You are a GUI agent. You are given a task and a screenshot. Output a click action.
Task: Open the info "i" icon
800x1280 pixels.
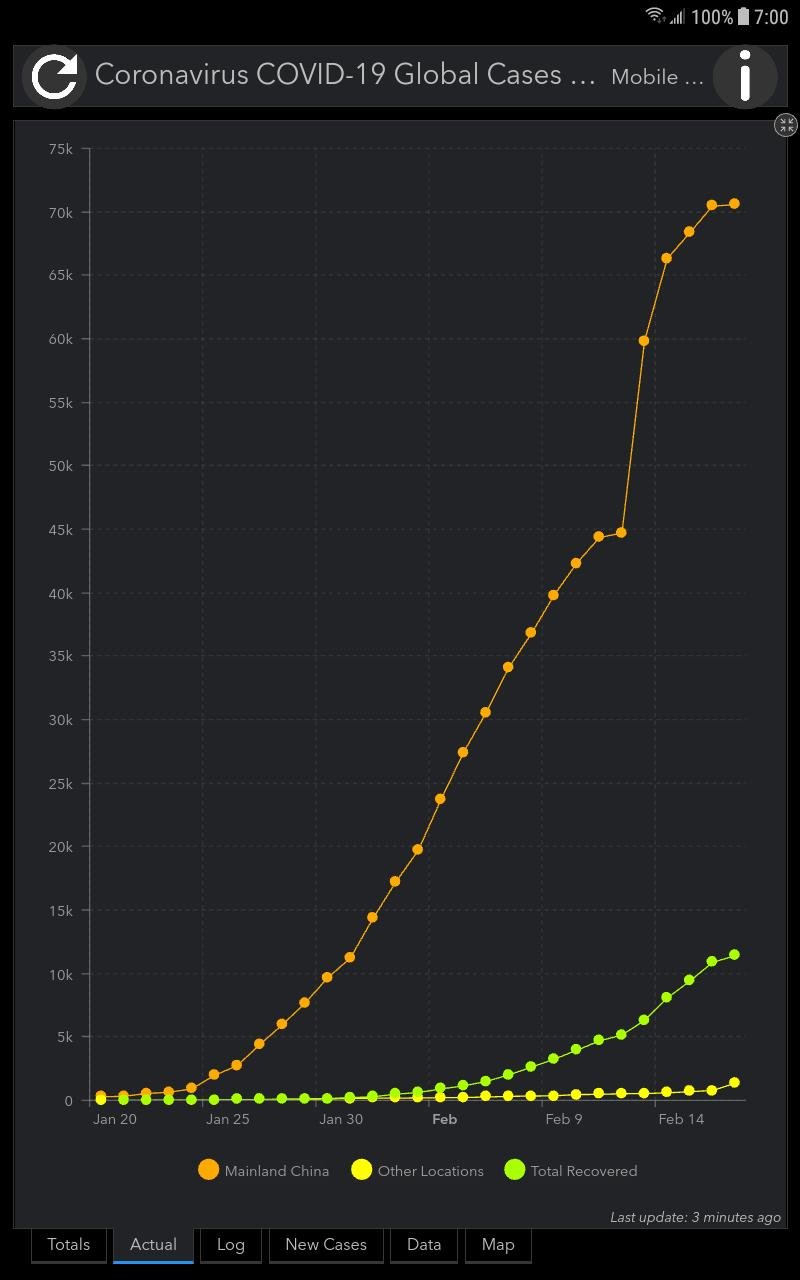(x=745, y=77)
